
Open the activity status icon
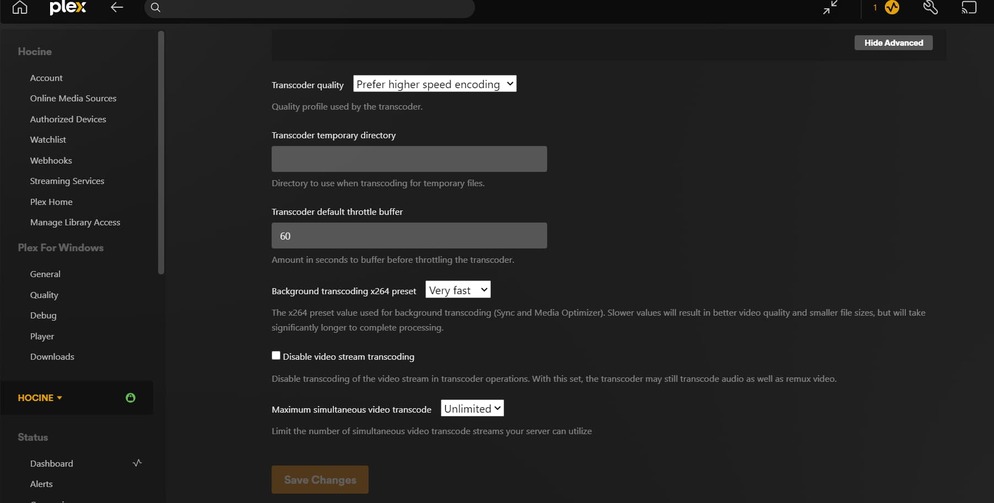pyautogui.click(x=892, y=8)
